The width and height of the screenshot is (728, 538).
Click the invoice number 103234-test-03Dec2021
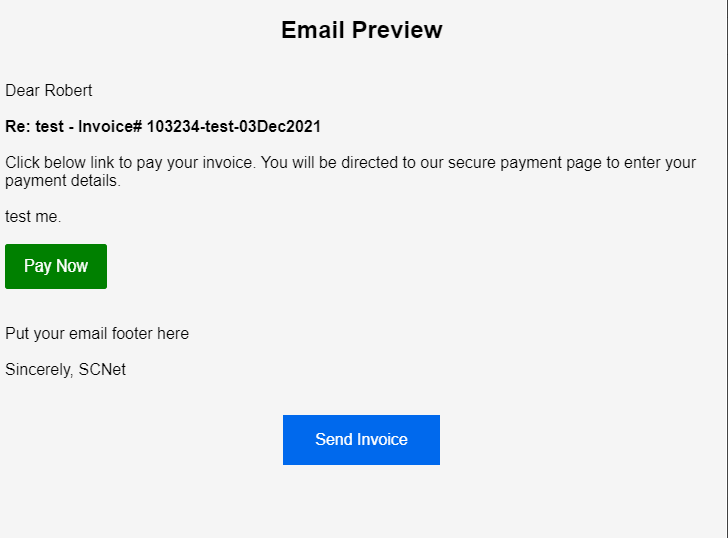tap(234, 127)
